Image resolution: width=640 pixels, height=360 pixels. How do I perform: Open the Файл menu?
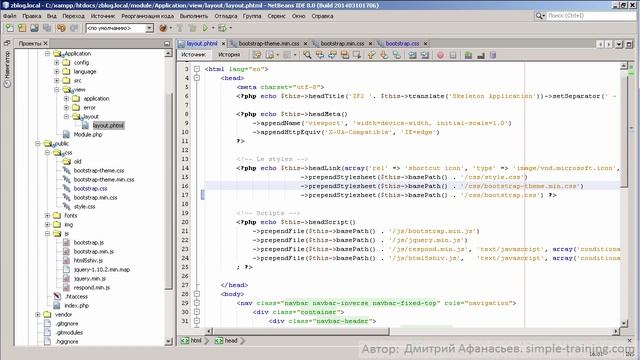click(x=10, y=16)
